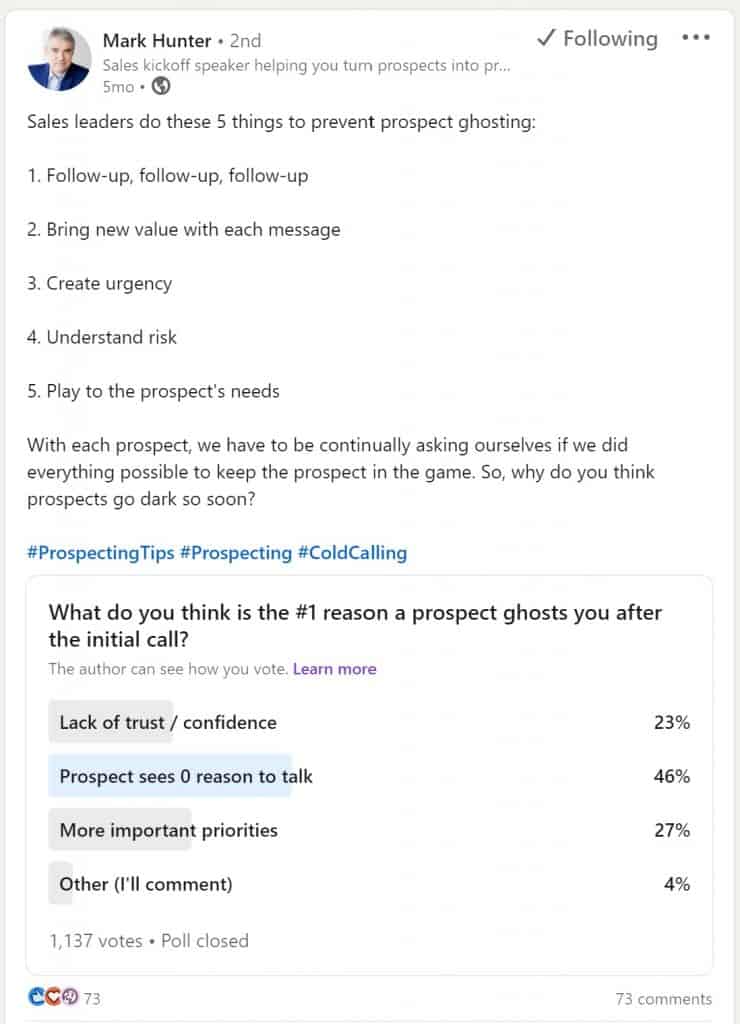The image size is (740, 1024).
Task: Open the #ColdCalling hashtag
Action: (x=352, y=553)
